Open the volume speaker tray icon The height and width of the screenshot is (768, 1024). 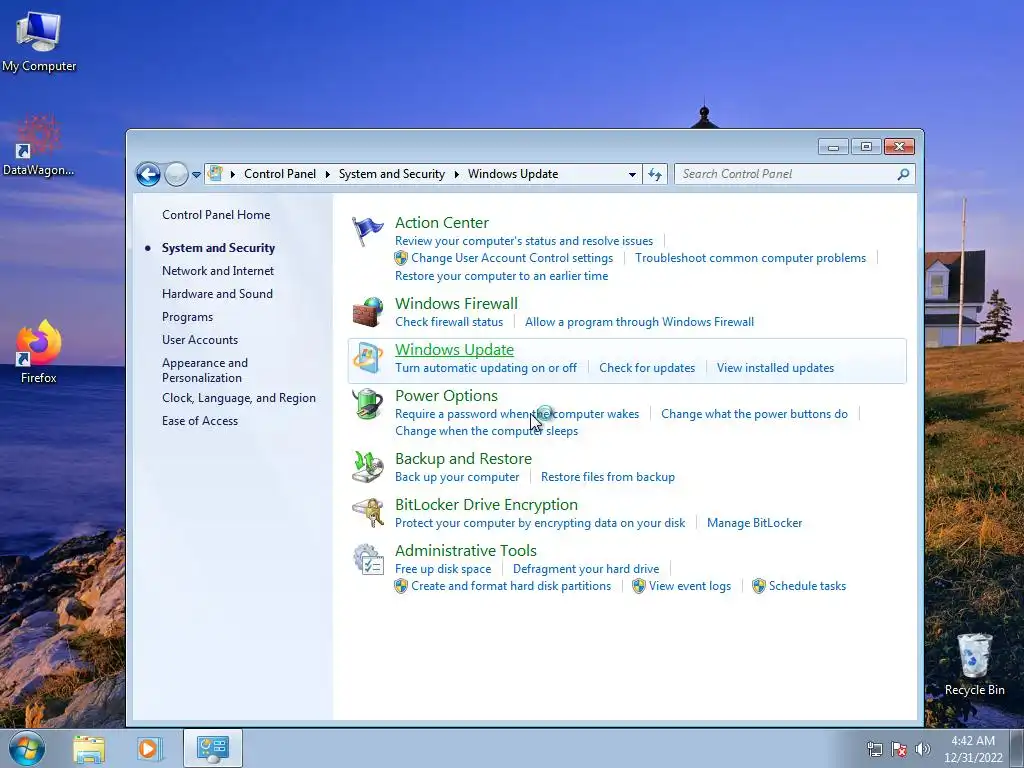[x=923, y=749]
